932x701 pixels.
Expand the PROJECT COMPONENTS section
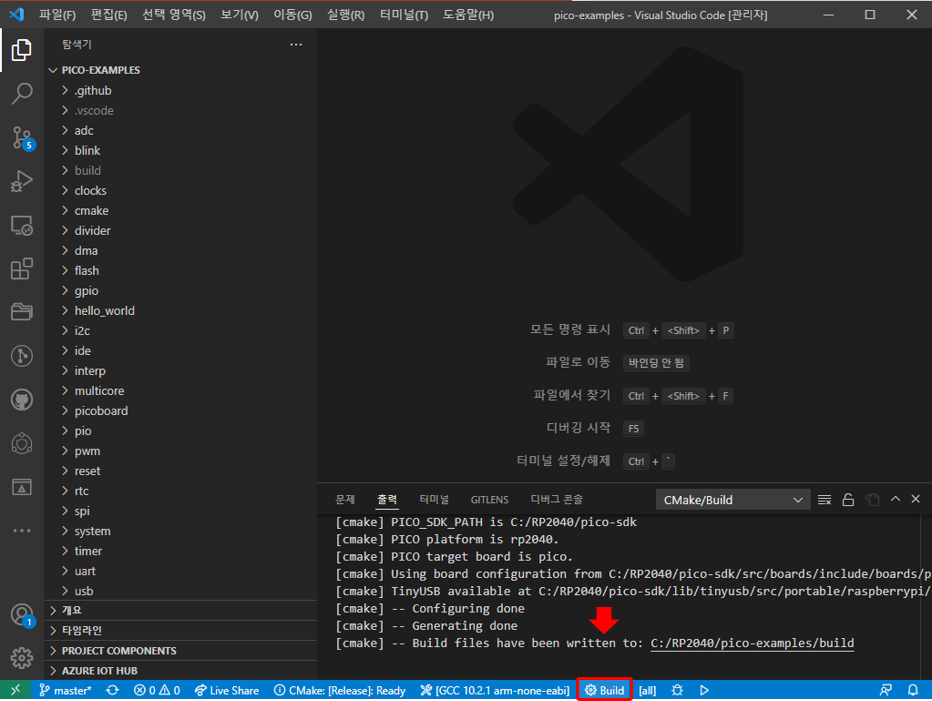[181, 650]
